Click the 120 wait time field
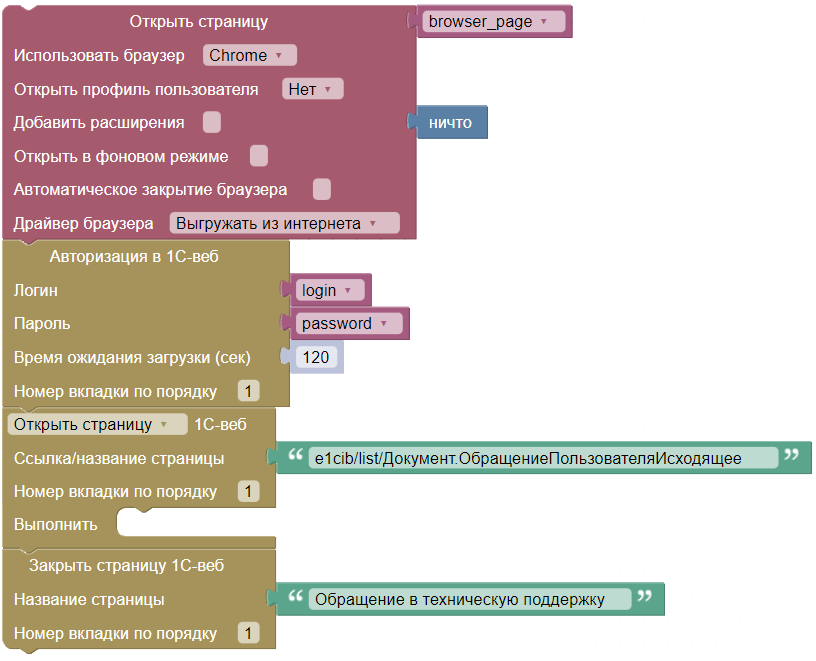The height and width of the screenshot is (661, 816). [316, 358]
